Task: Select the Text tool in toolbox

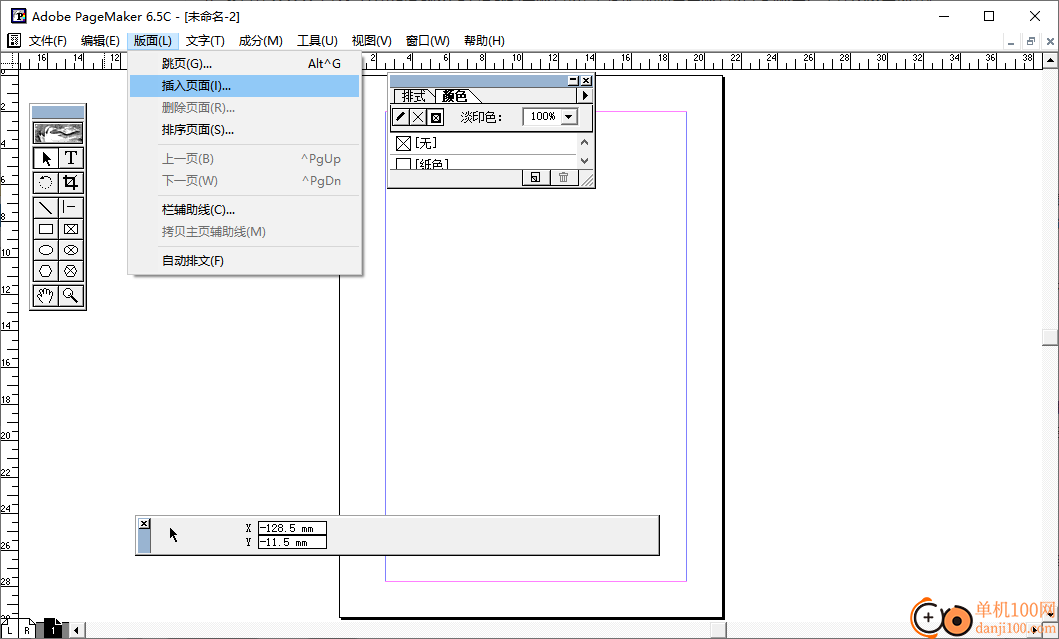Action: 71,158
